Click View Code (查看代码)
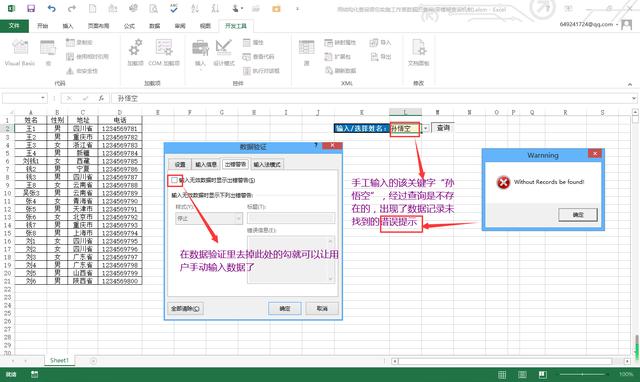The image size is (640, 382). [258, 56]
